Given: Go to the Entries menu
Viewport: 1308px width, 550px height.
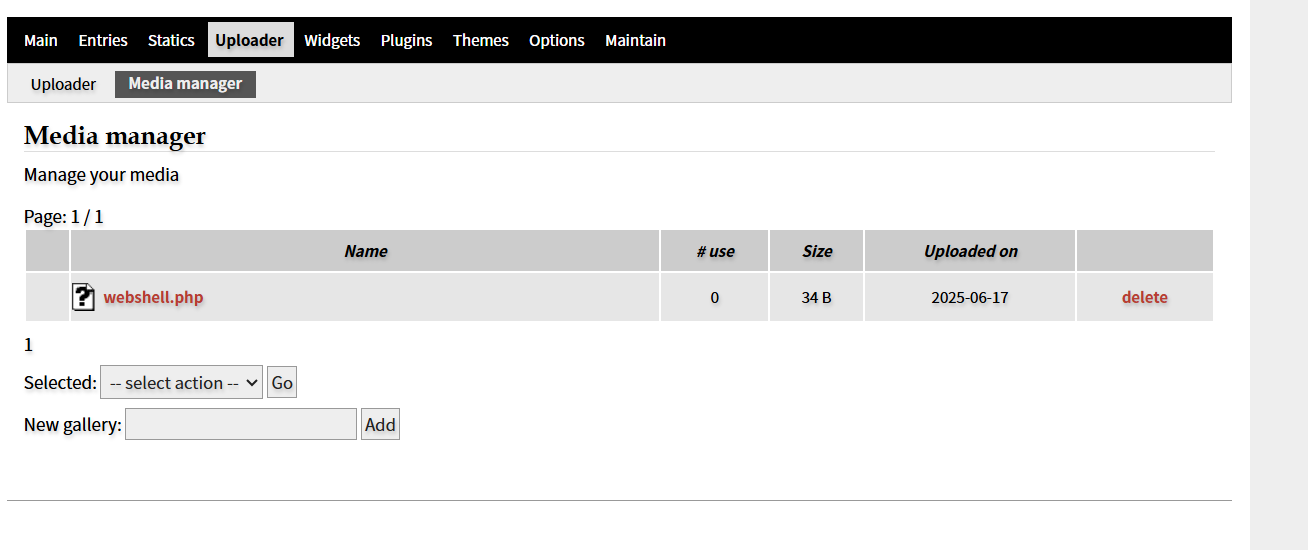Looking at the screenshot, I should click(x=103, y=40).
